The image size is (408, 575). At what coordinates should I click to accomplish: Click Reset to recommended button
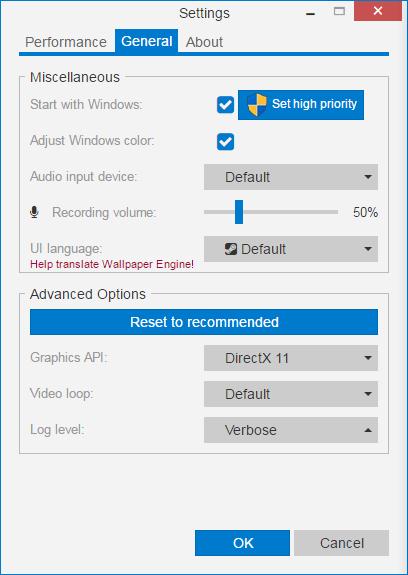pos(204,322)
